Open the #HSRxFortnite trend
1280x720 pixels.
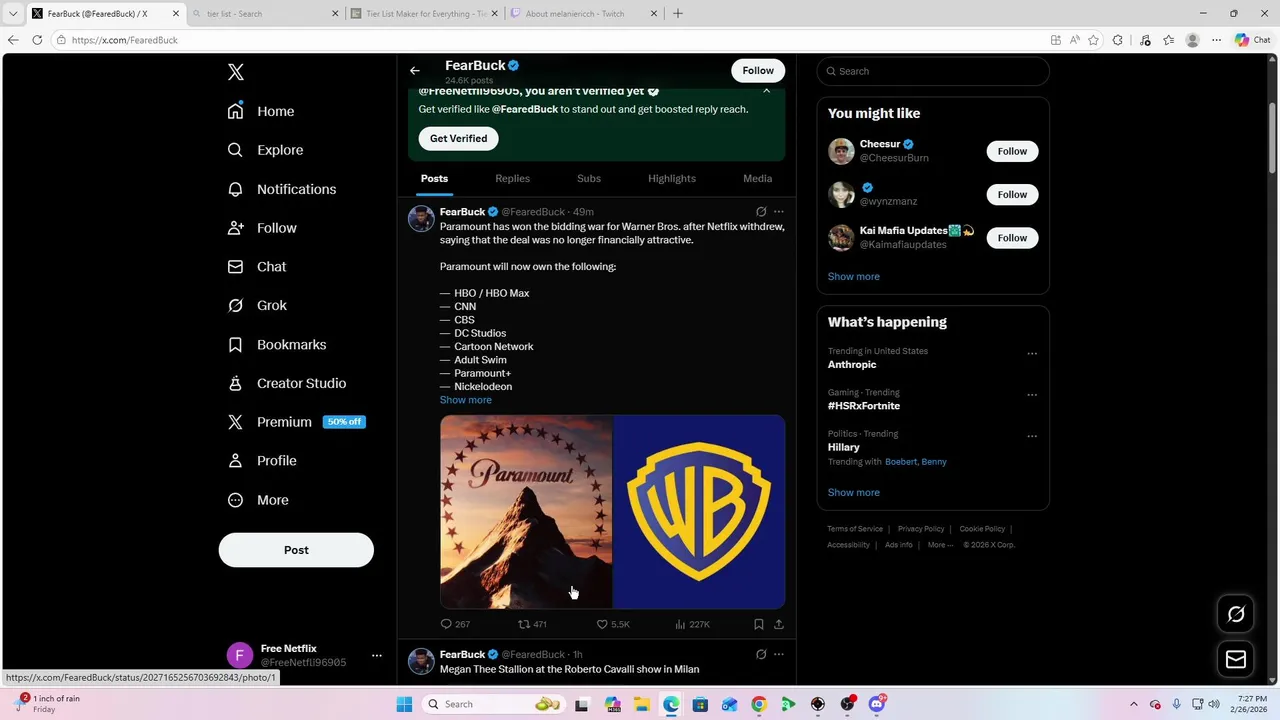[x=864, y=406]
